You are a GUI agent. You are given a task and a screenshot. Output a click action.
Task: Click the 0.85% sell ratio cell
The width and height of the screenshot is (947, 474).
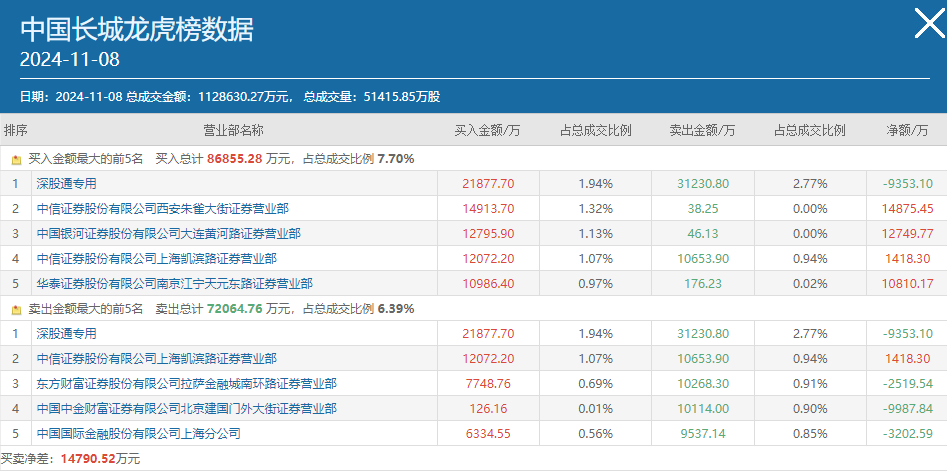(811, 434)
